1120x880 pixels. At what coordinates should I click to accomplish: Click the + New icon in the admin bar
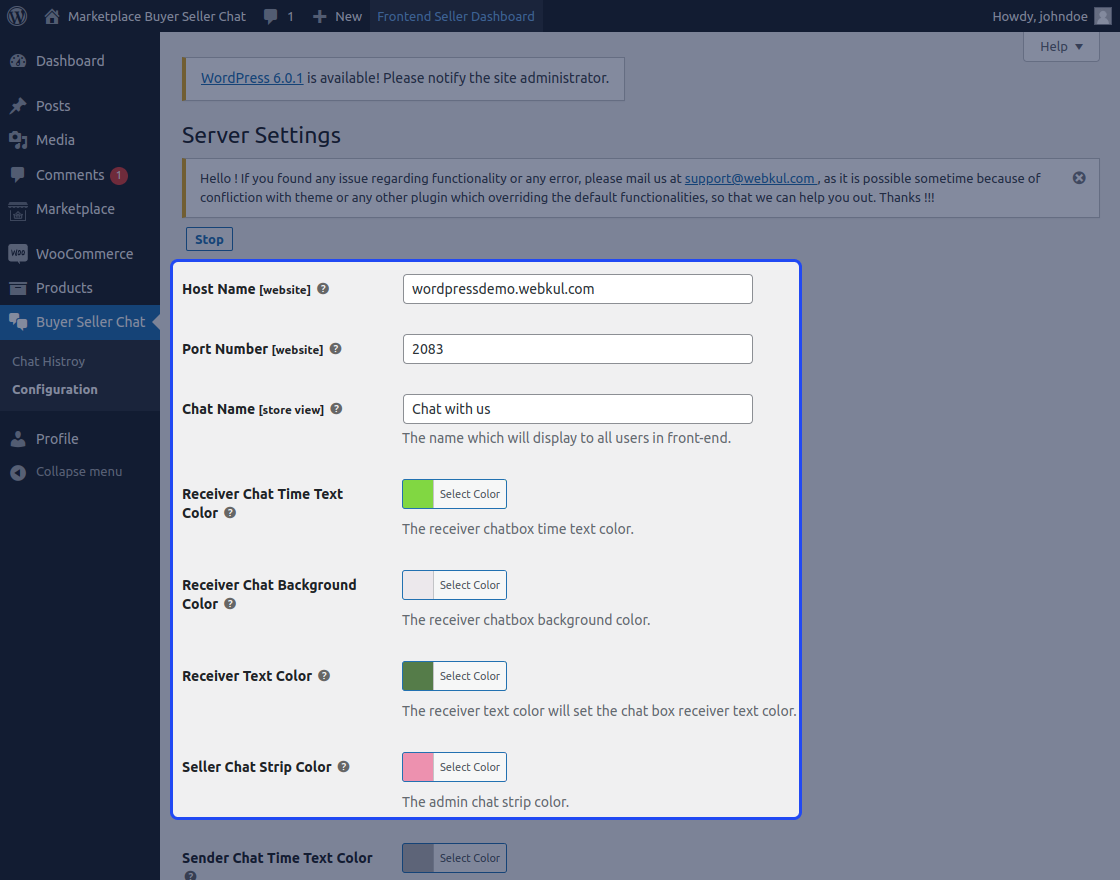pos(318,15)
